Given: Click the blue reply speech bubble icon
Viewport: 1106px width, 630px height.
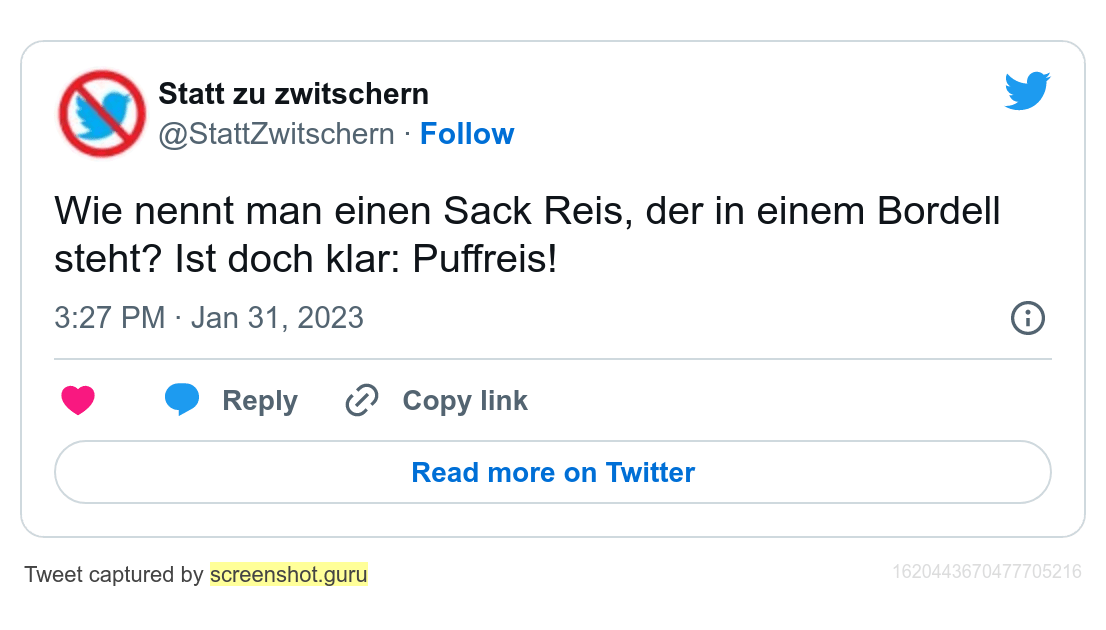Looking at the screenshot, I should pyautogui.click(x=182, y=399).
